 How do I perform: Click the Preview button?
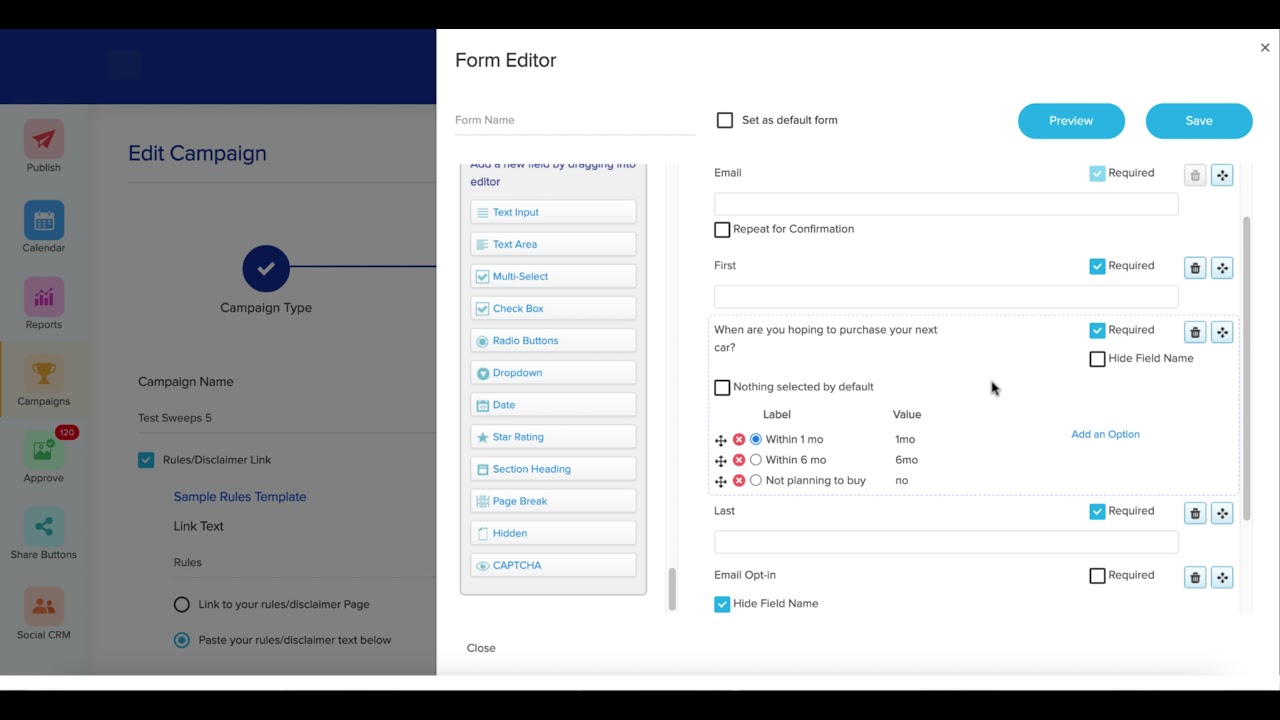pyautogui.click(x=1071, y=121)
